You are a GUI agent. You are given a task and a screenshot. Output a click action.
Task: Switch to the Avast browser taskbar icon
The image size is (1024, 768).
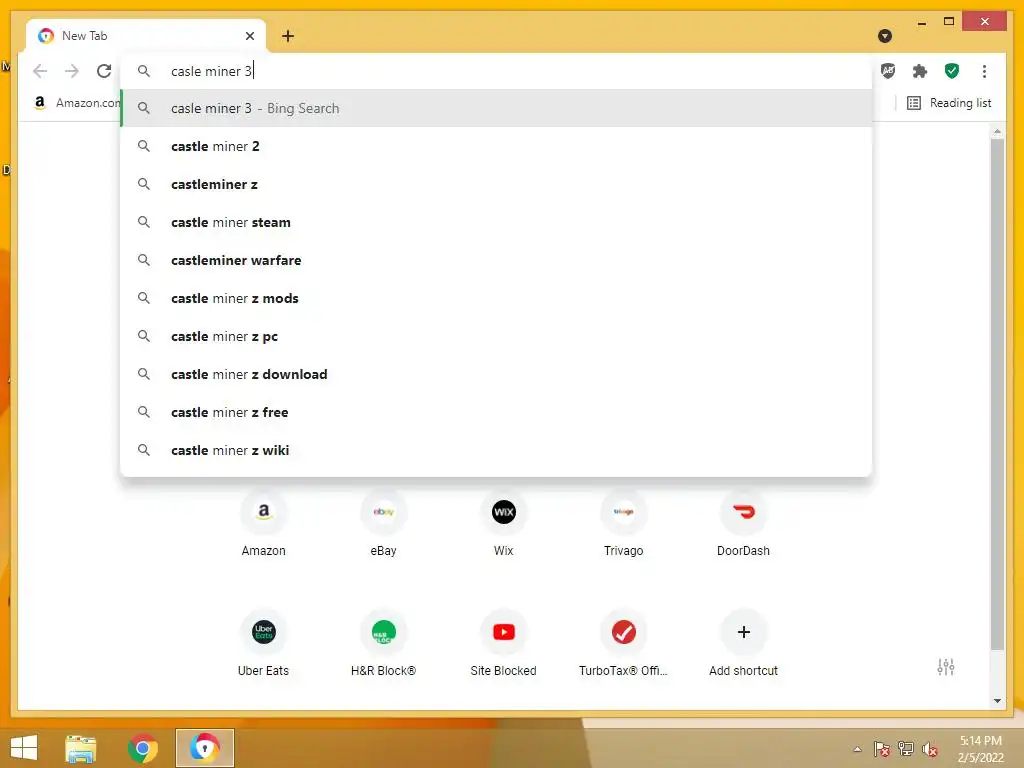pos(204,748)
